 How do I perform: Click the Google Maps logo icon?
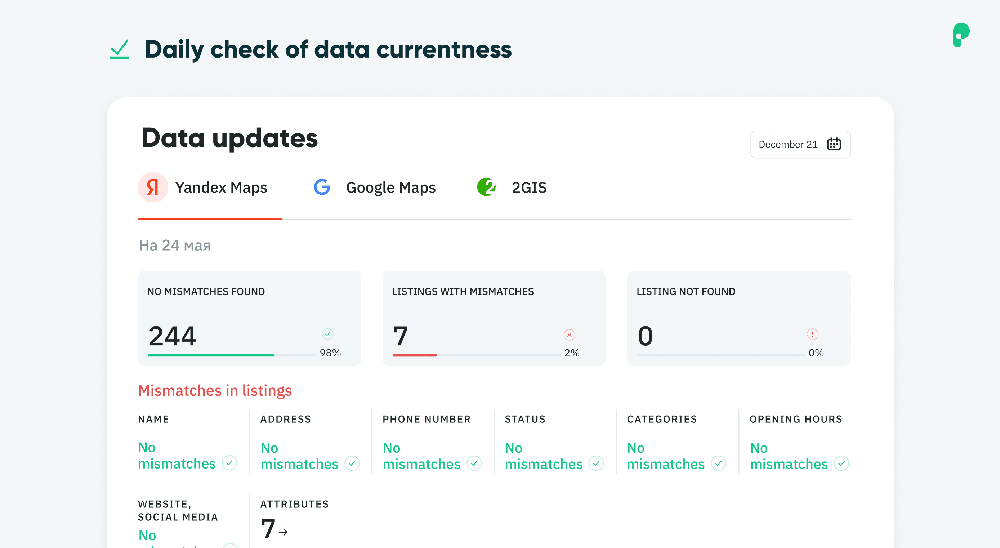[x=322, y=187]
